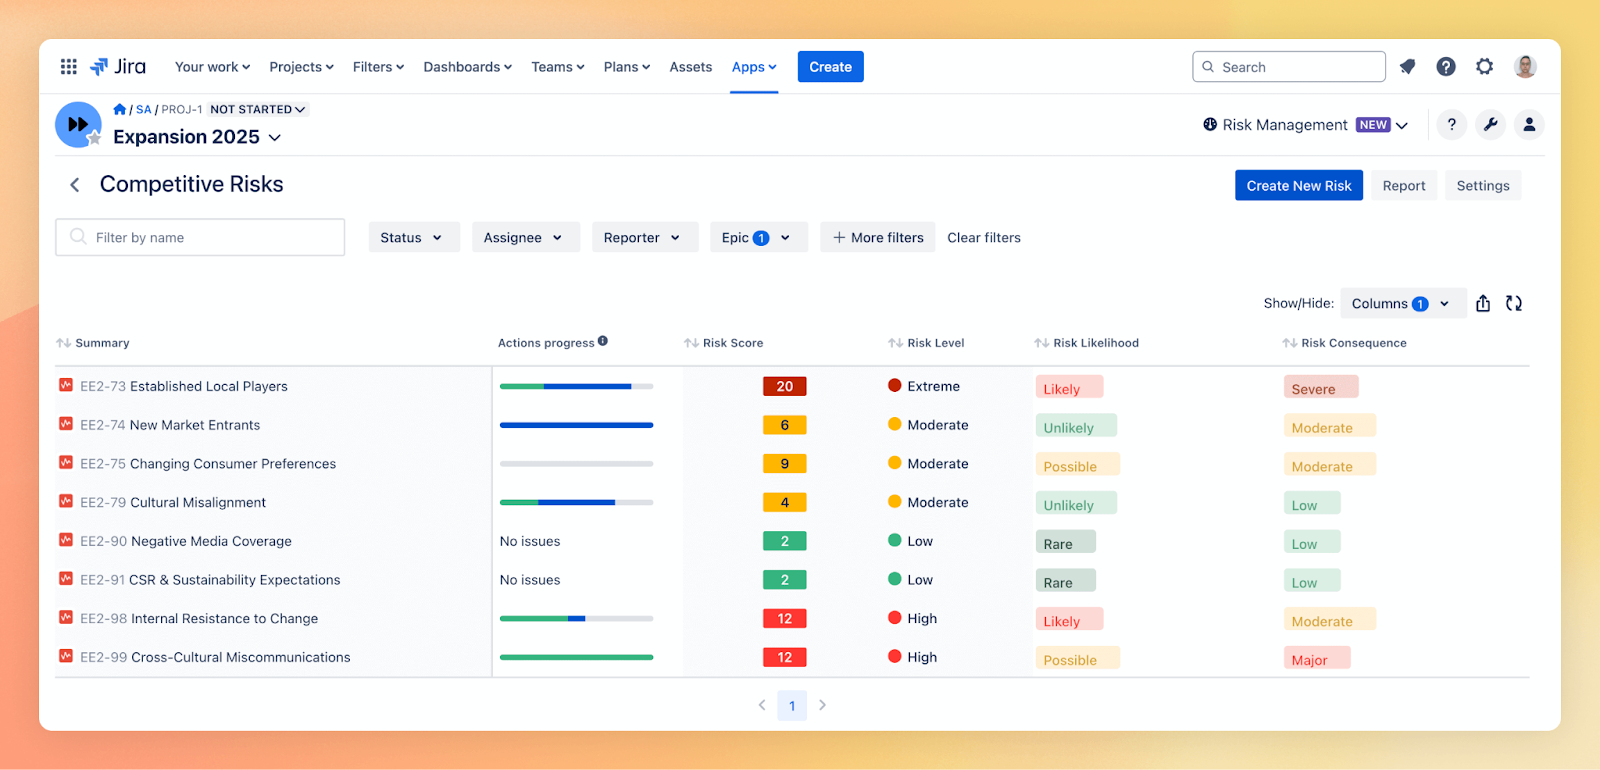
Task: Open the wrench configuration icon
Action: point(1490,125)
